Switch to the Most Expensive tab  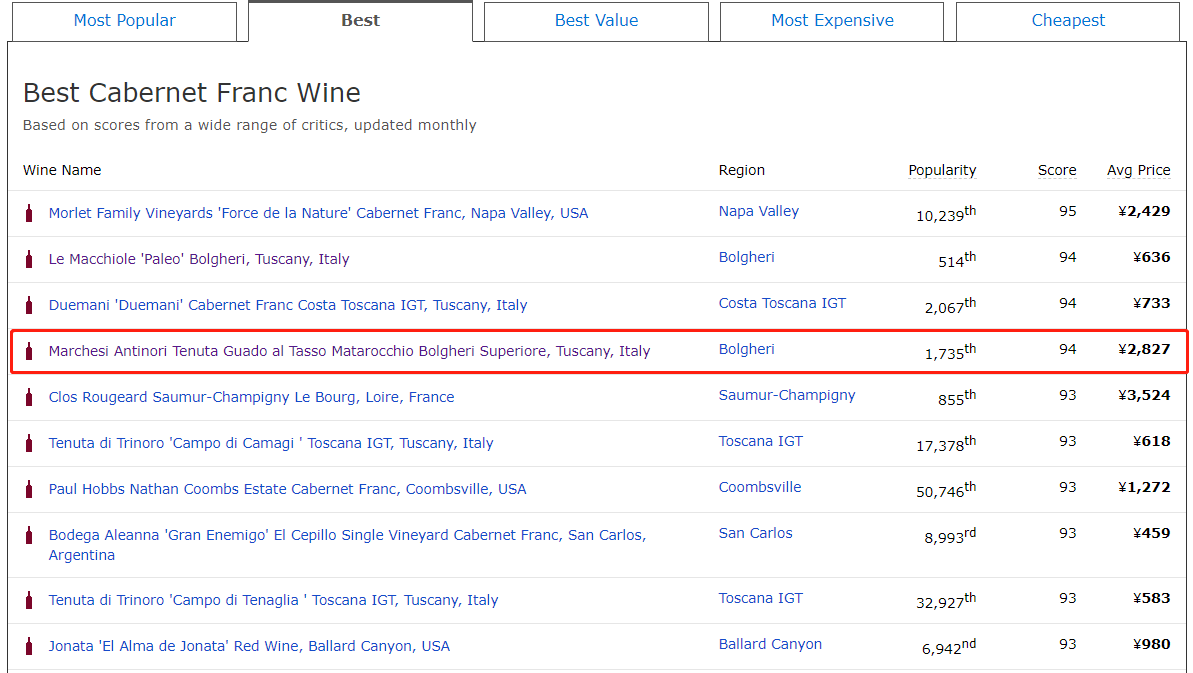coord(832,21)
